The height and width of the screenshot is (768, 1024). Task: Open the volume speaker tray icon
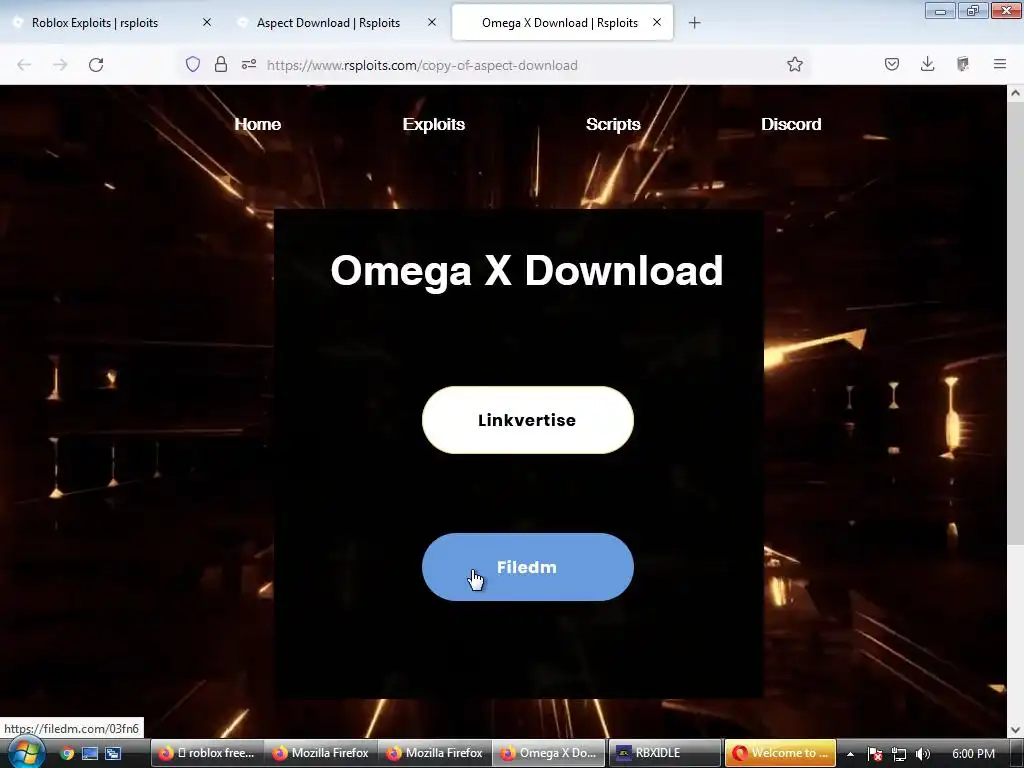point(923,754)
